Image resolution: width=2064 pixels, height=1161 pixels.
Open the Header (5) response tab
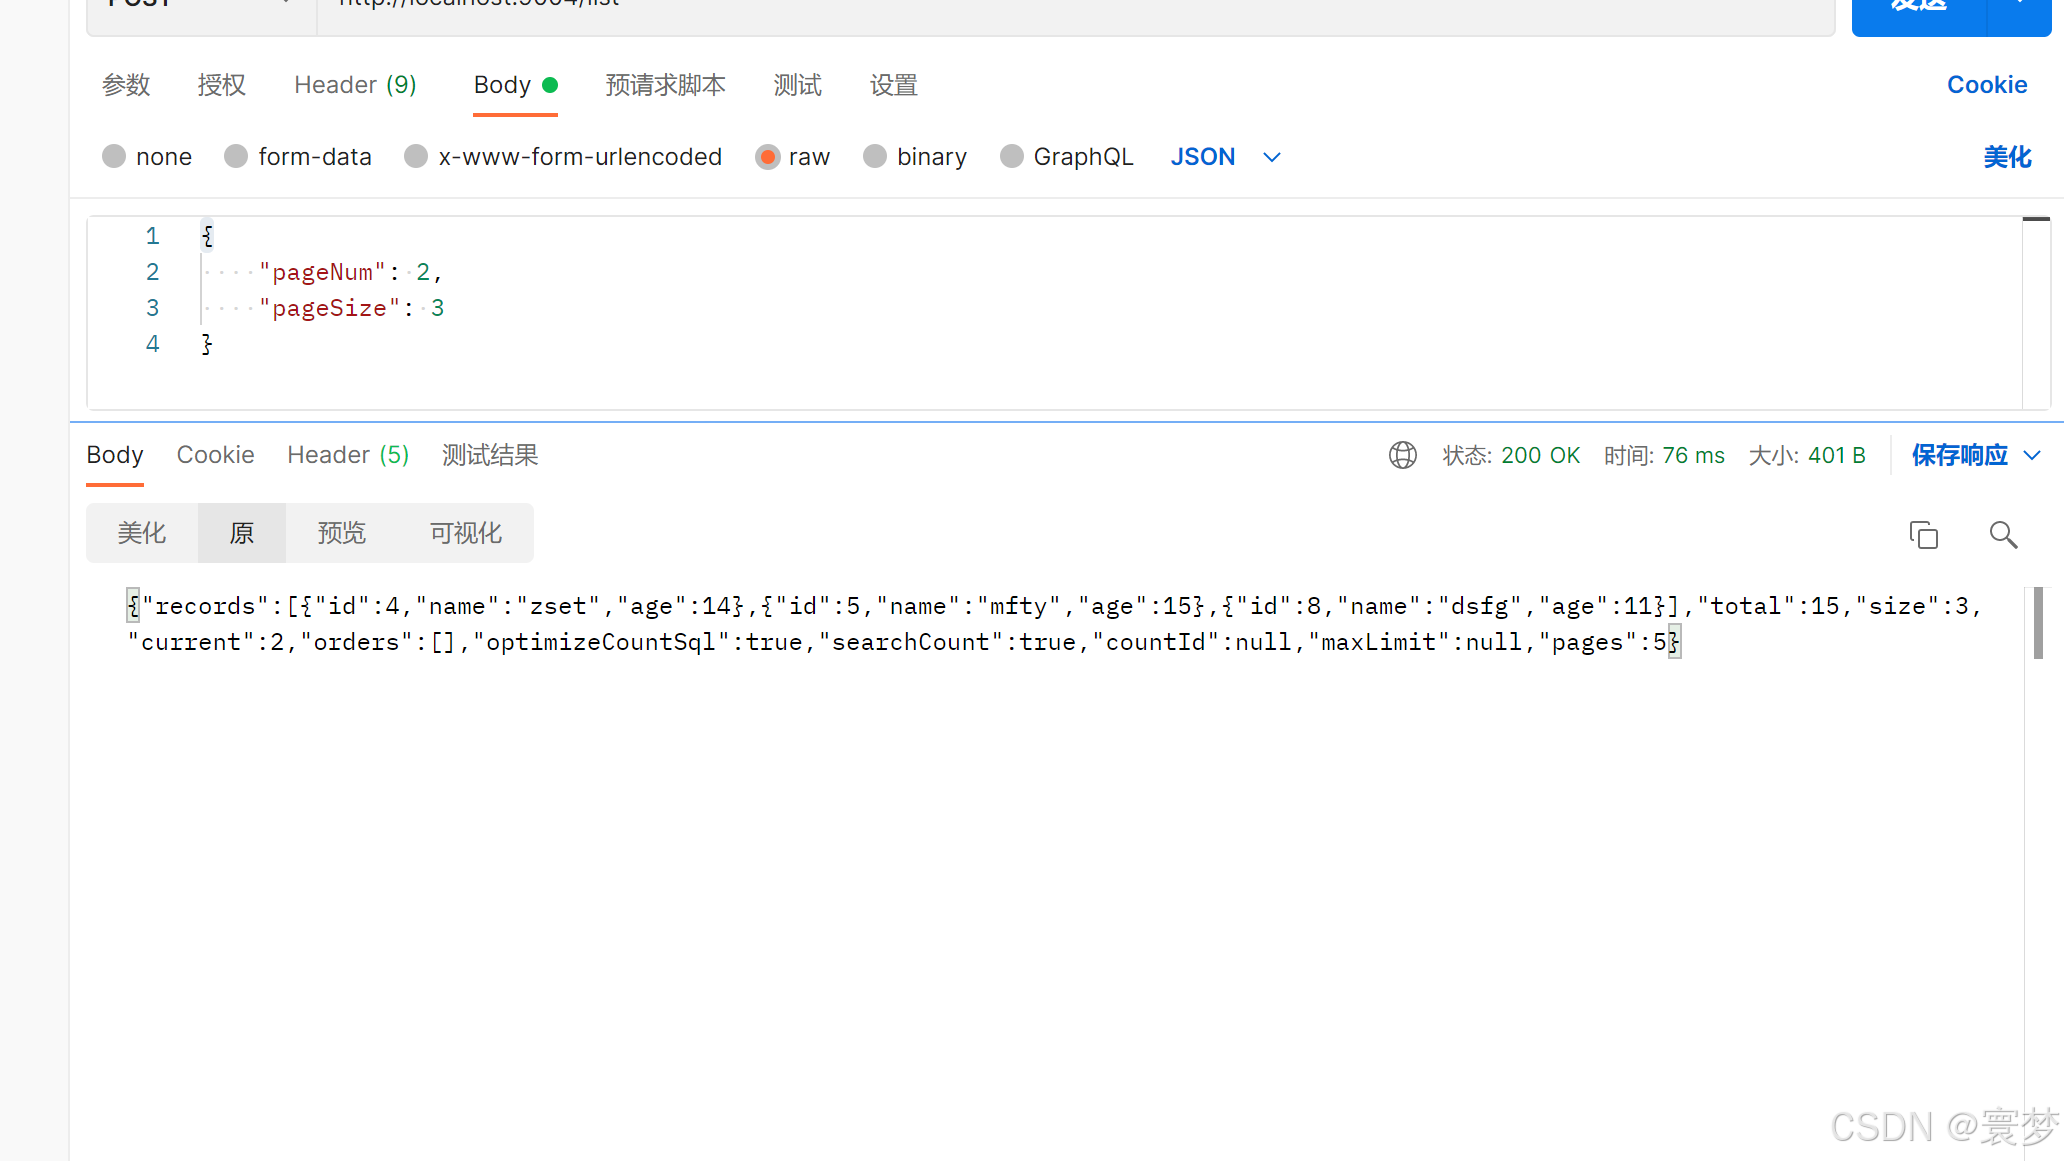[347, 455]
